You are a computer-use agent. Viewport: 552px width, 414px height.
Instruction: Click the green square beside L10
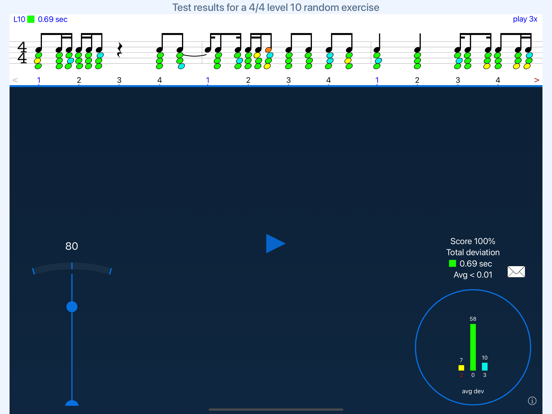31,19
